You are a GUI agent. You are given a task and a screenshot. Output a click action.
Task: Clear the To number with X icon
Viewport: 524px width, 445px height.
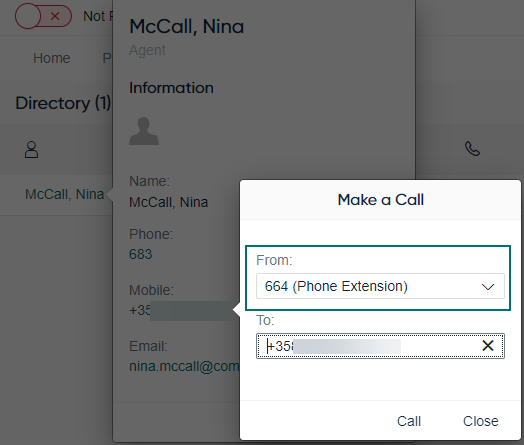click(x=488, y=345)
